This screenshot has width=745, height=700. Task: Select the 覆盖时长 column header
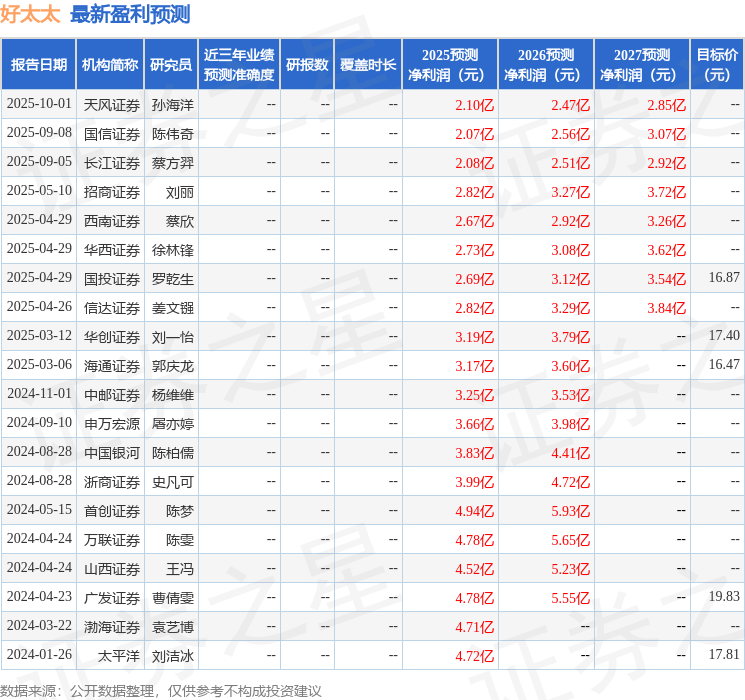368,64
